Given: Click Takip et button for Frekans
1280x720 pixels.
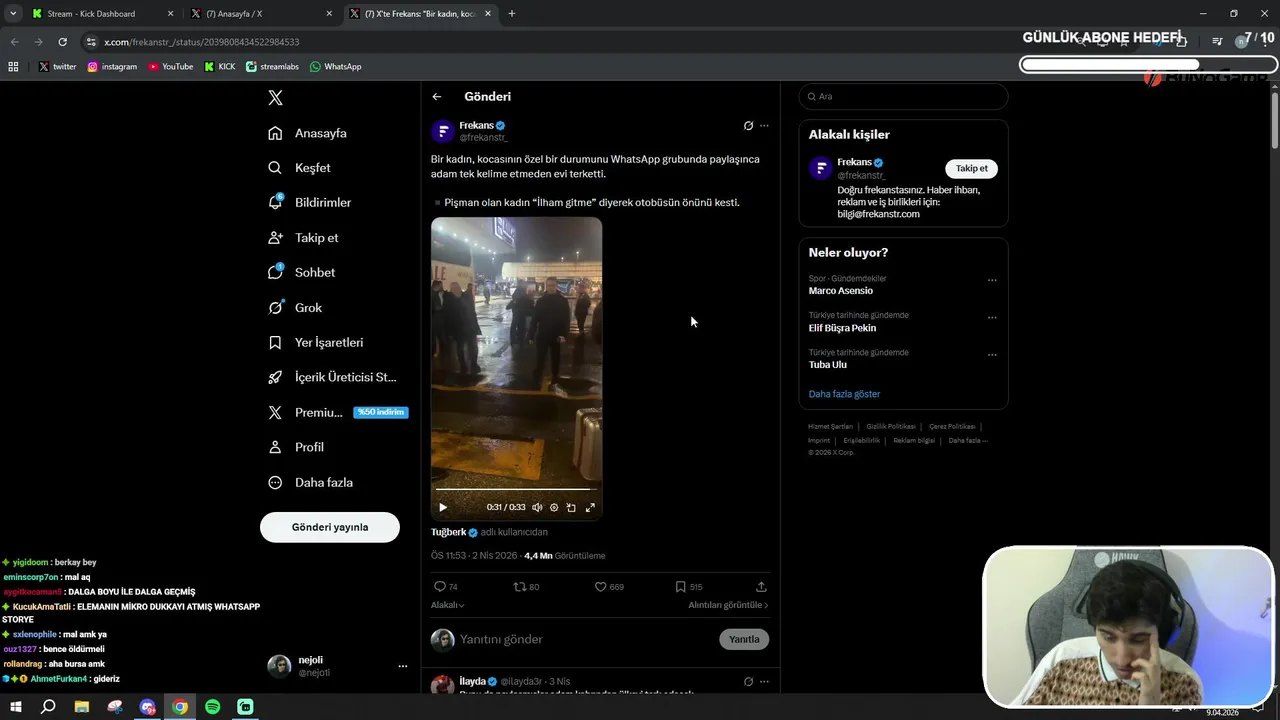Looking at the screenshot, I should (971, 169).
